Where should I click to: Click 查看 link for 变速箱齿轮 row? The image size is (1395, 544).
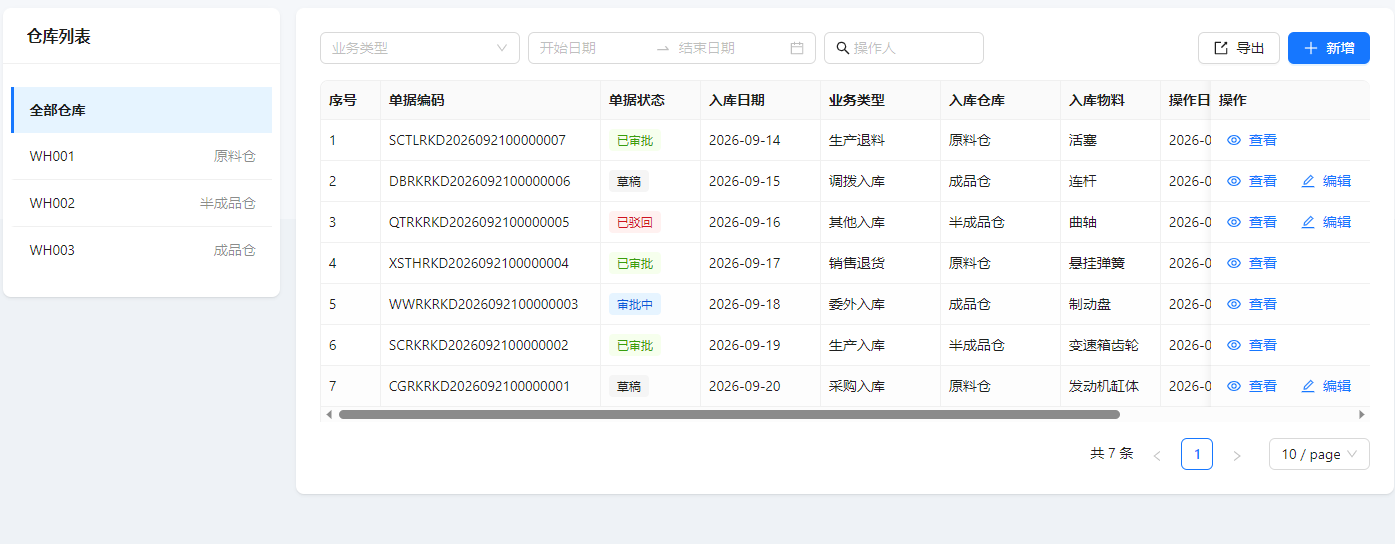point(1263,345)
